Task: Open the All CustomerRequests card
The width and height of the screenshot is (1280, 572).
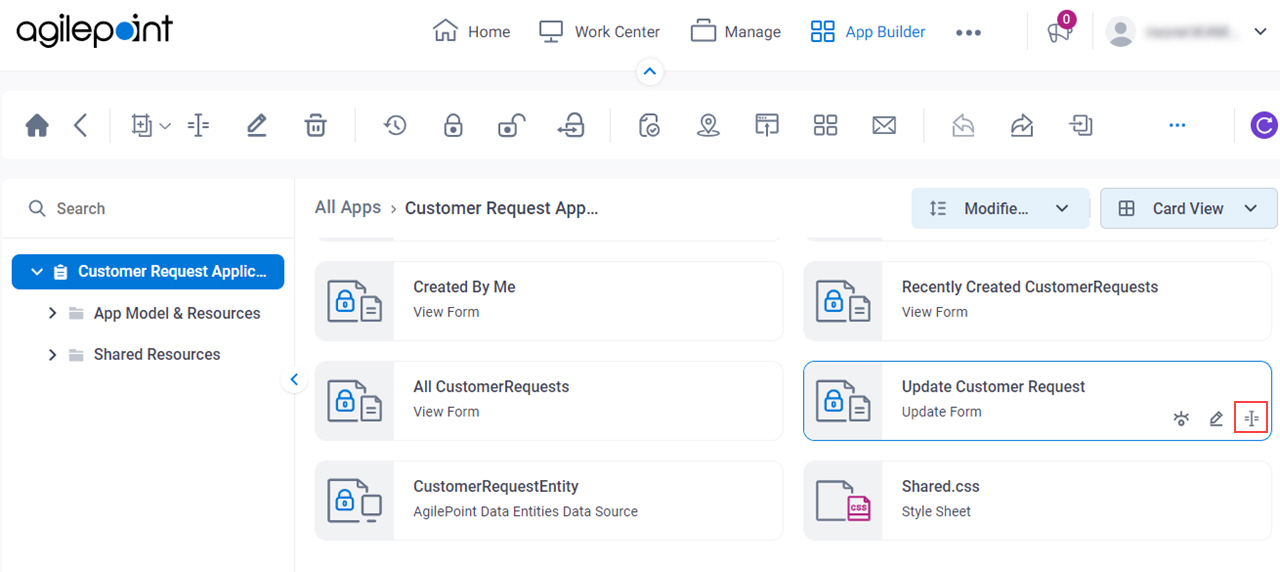Action: click(x=549, y=401)
